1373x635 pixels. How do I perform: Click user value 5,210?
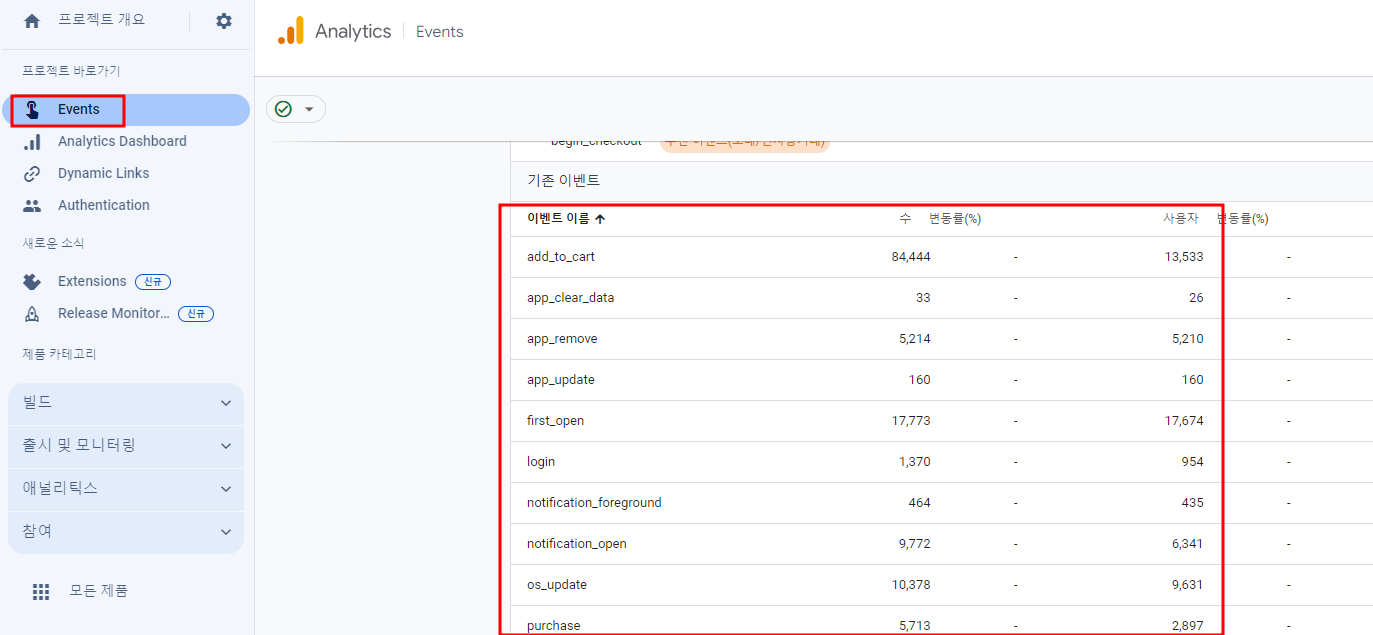[1188, 339]
